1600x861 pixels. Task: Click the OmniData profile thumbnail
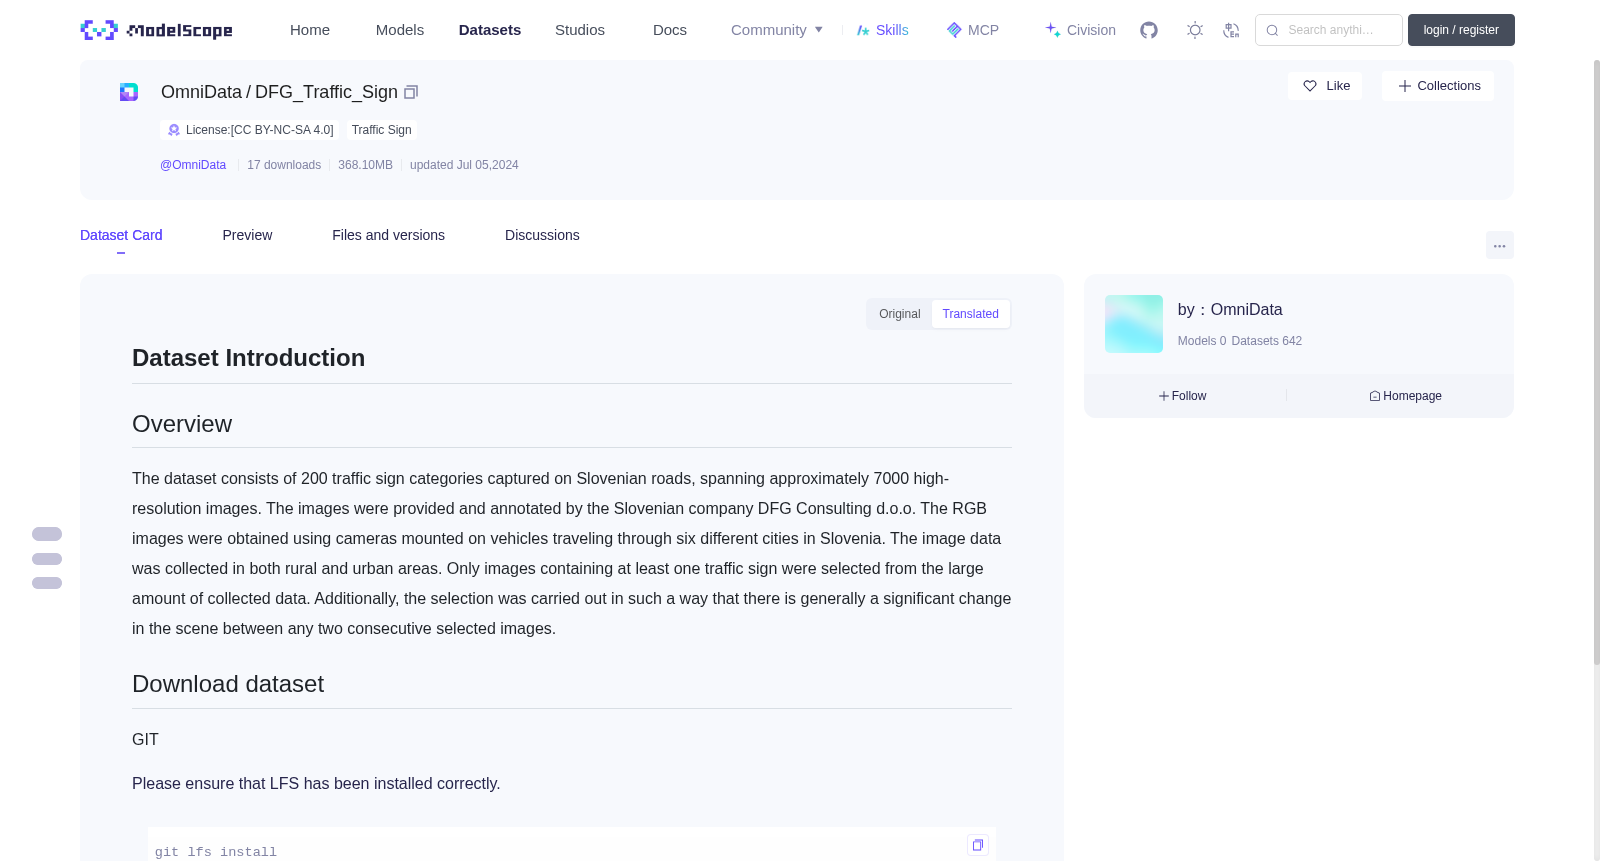click(x=1134, y=324)
